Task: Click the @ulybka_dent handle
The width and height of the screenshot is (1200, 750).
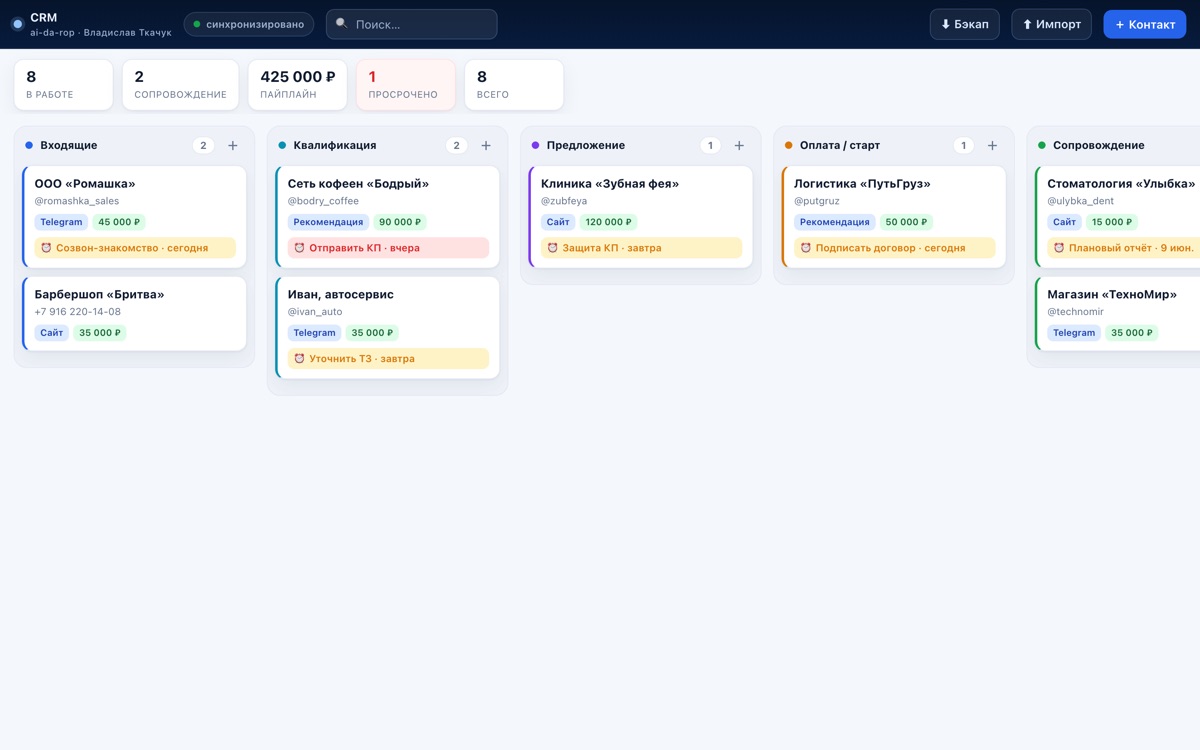Action: pos(1080,201)
